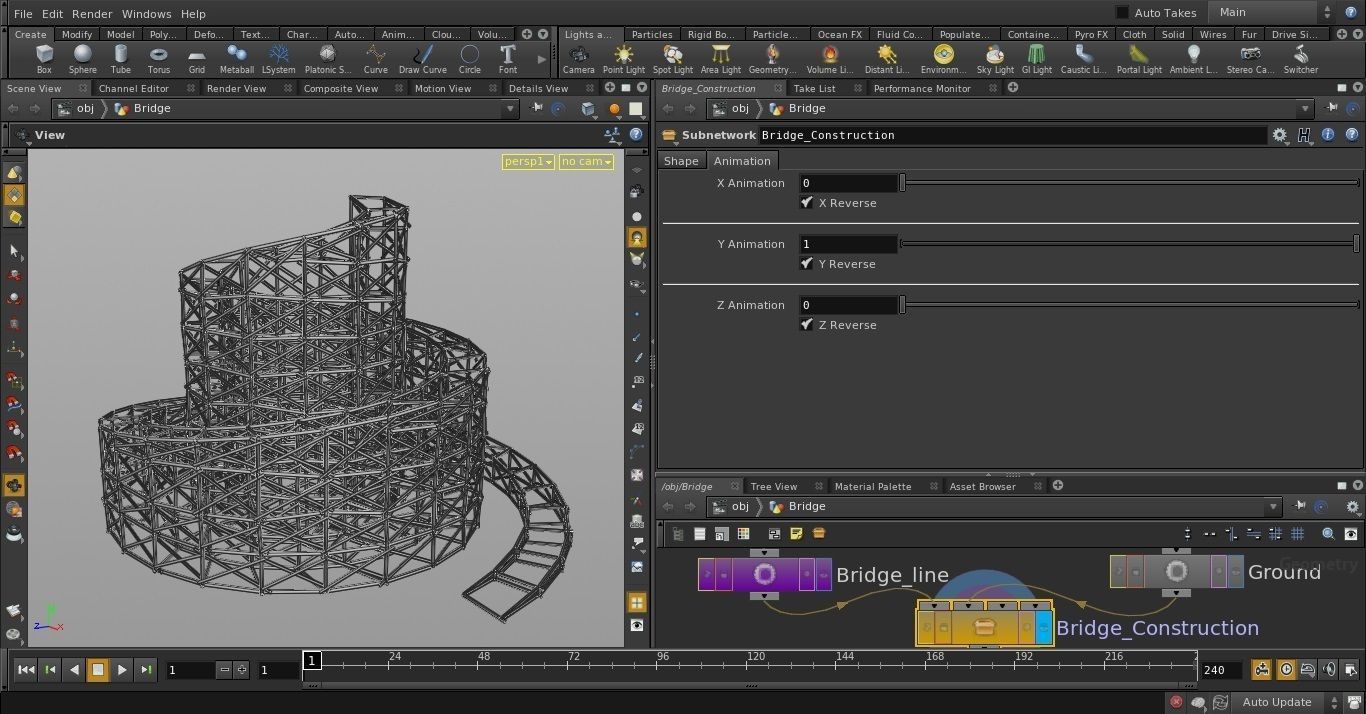The width and height of the screenshot is (1366, 714).
Task: Switch to the Rigid Bodies shelf tab
Action: click(x=711, y=34)
